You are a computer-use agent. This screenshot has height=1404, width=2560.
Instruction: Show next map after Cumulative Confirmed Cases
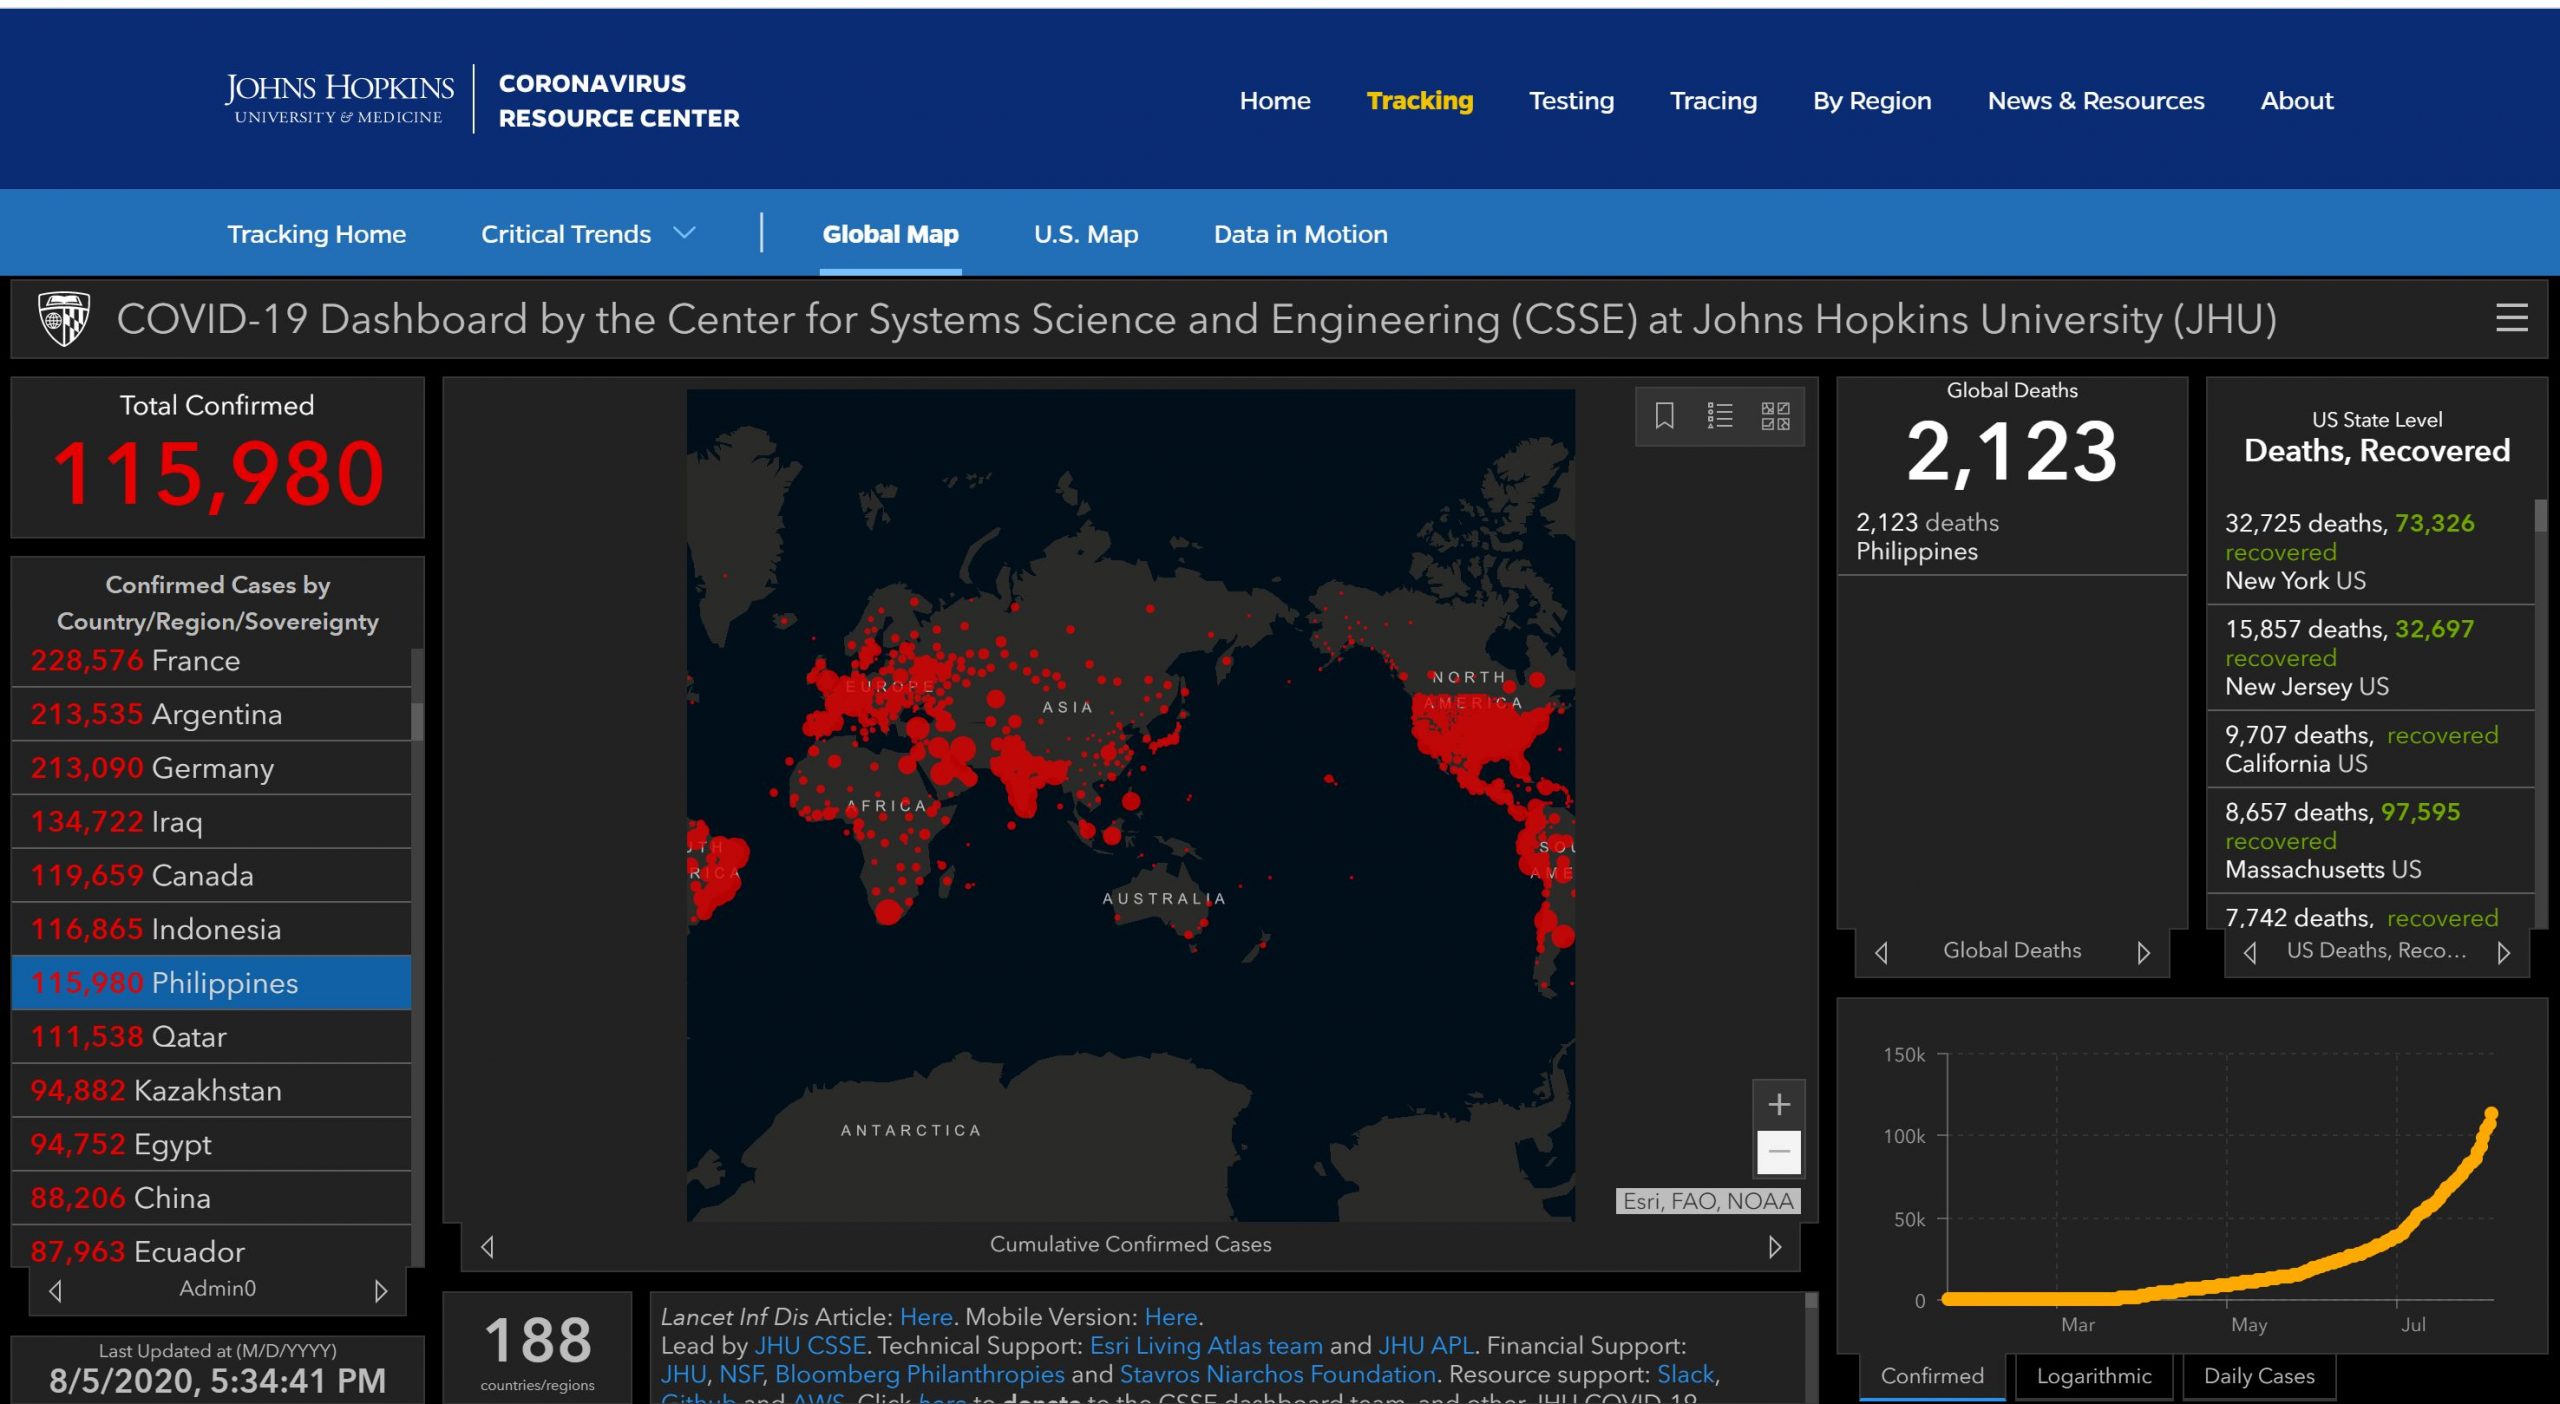(1774, 1247)
